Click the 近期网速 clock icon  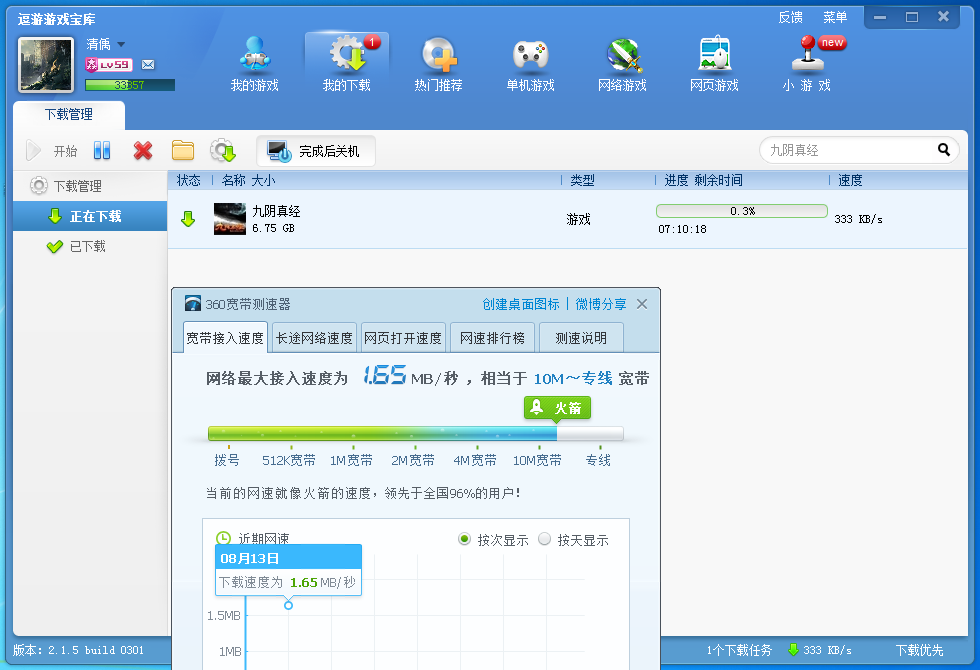click(x=223, y=538)
